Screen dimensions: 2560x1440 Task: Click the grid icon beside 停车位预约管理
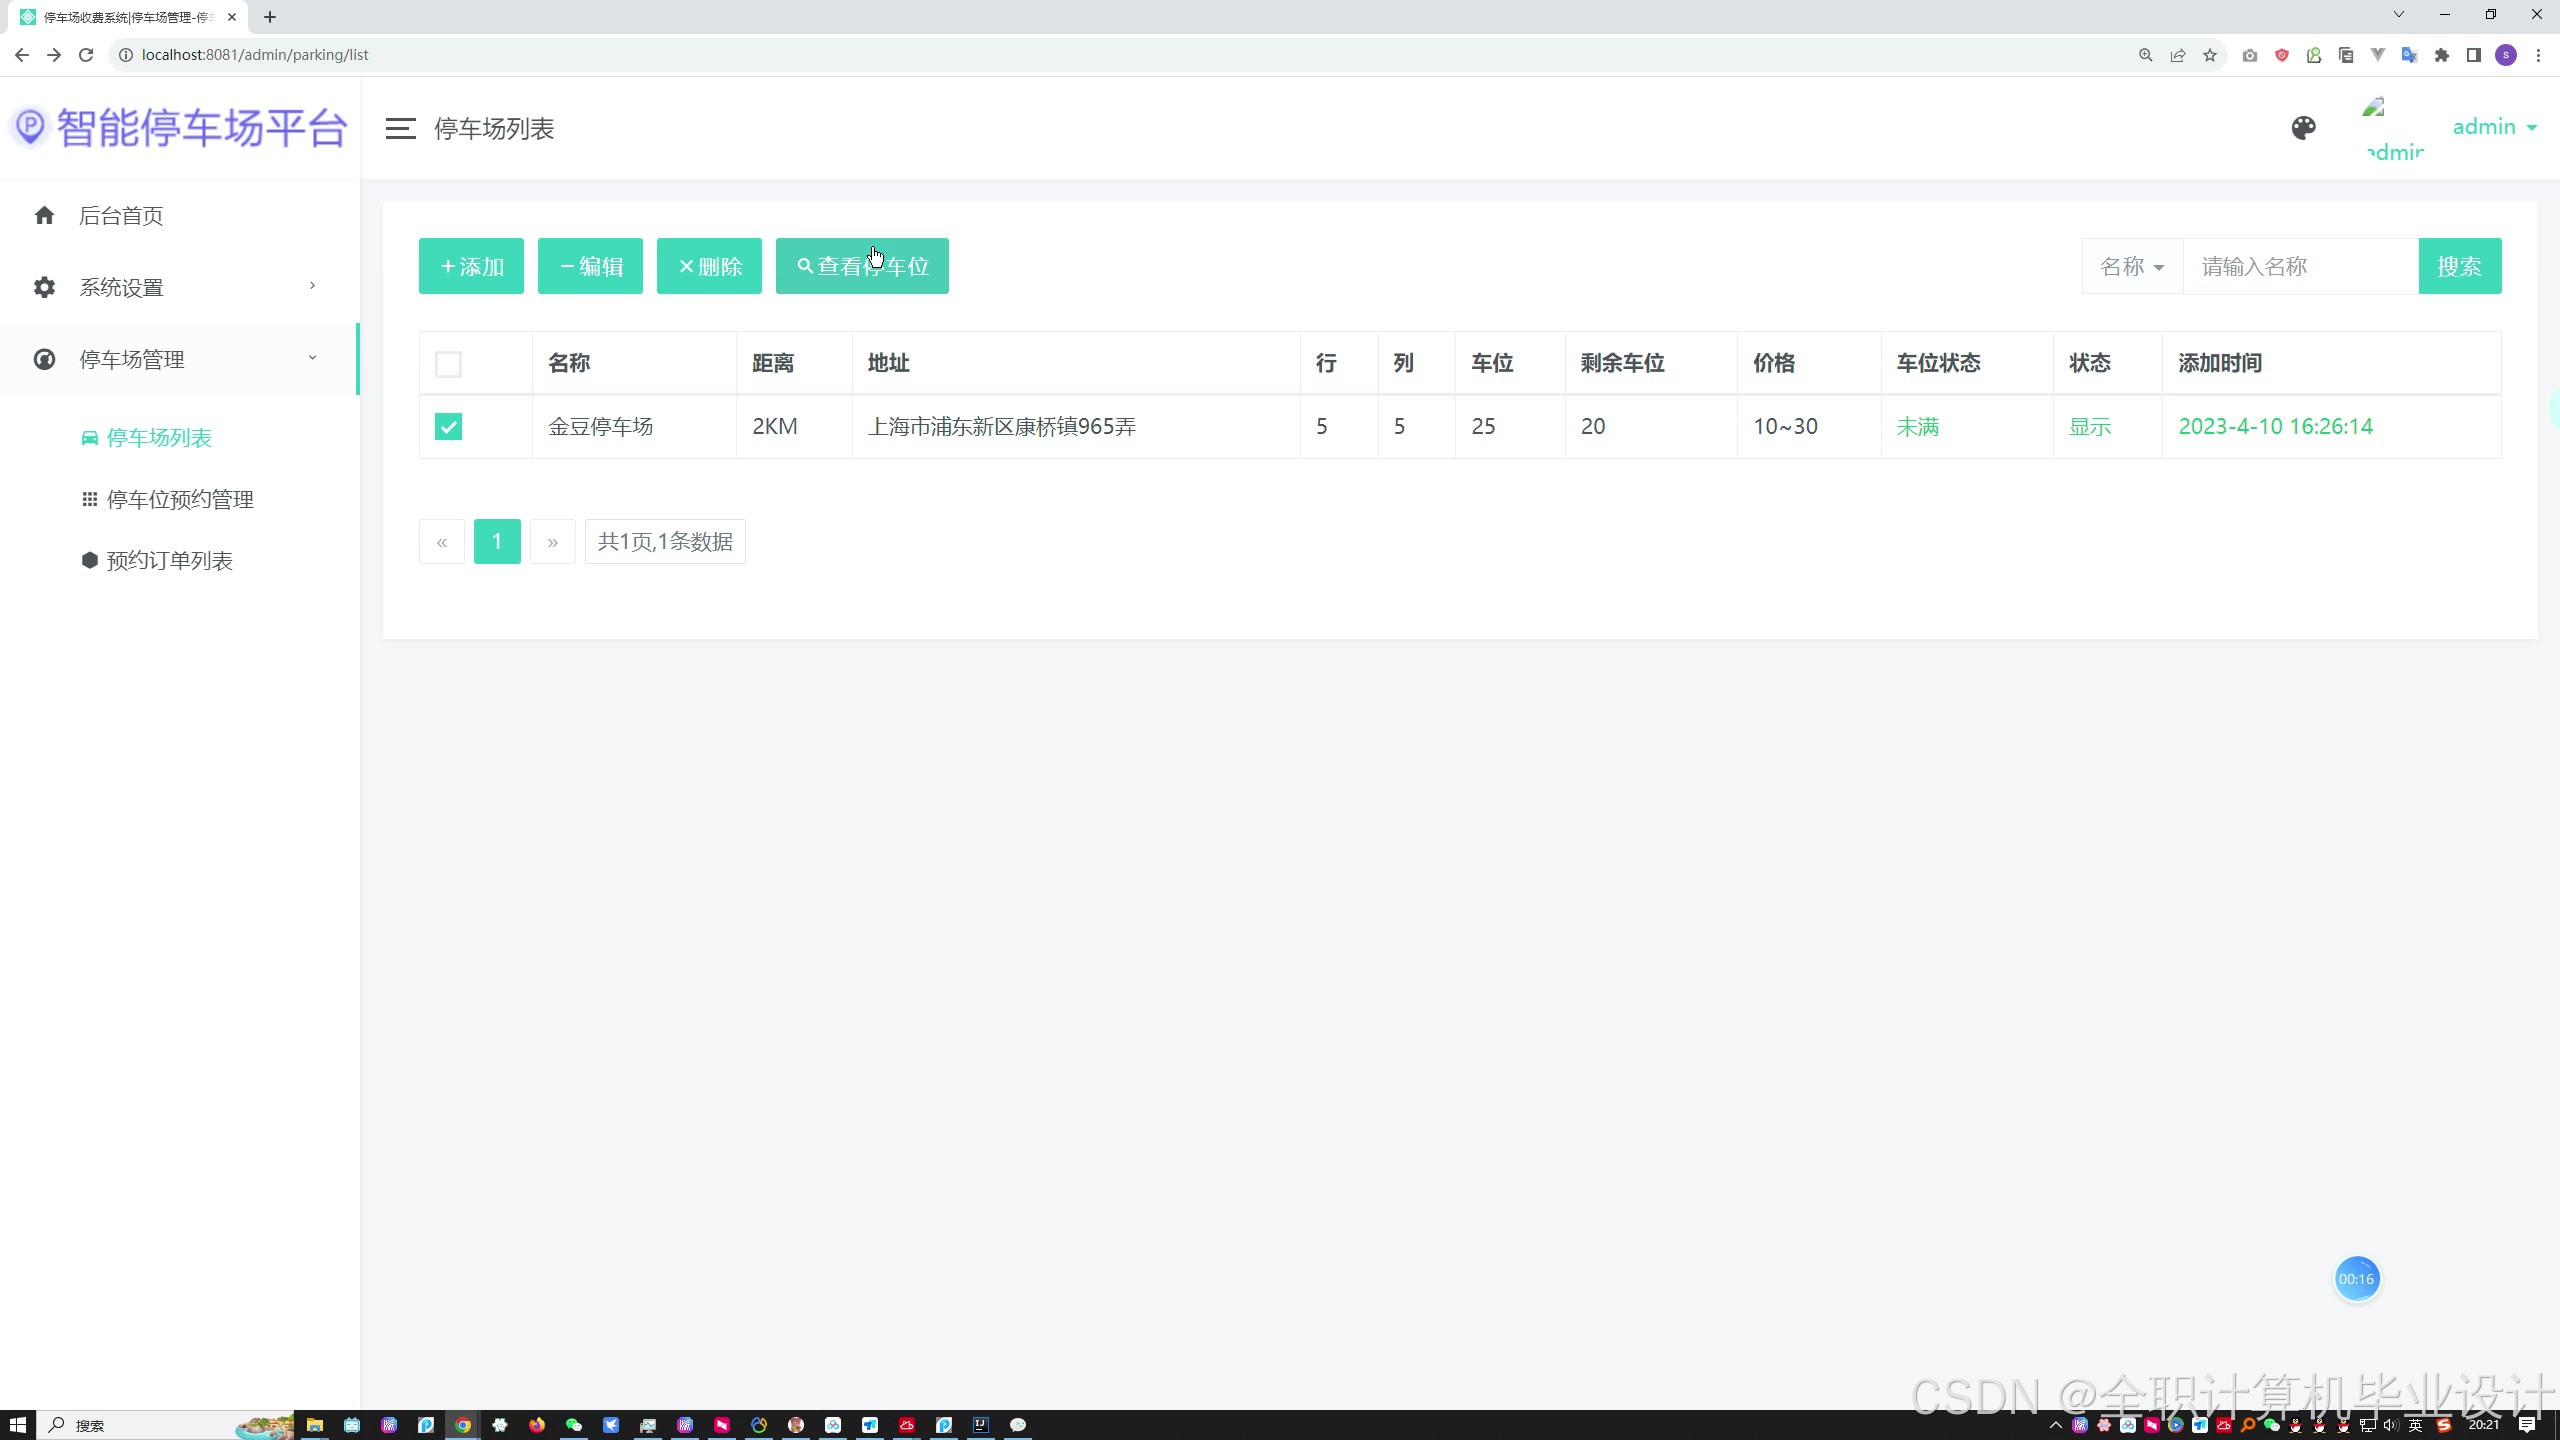[x=89, y=499]
